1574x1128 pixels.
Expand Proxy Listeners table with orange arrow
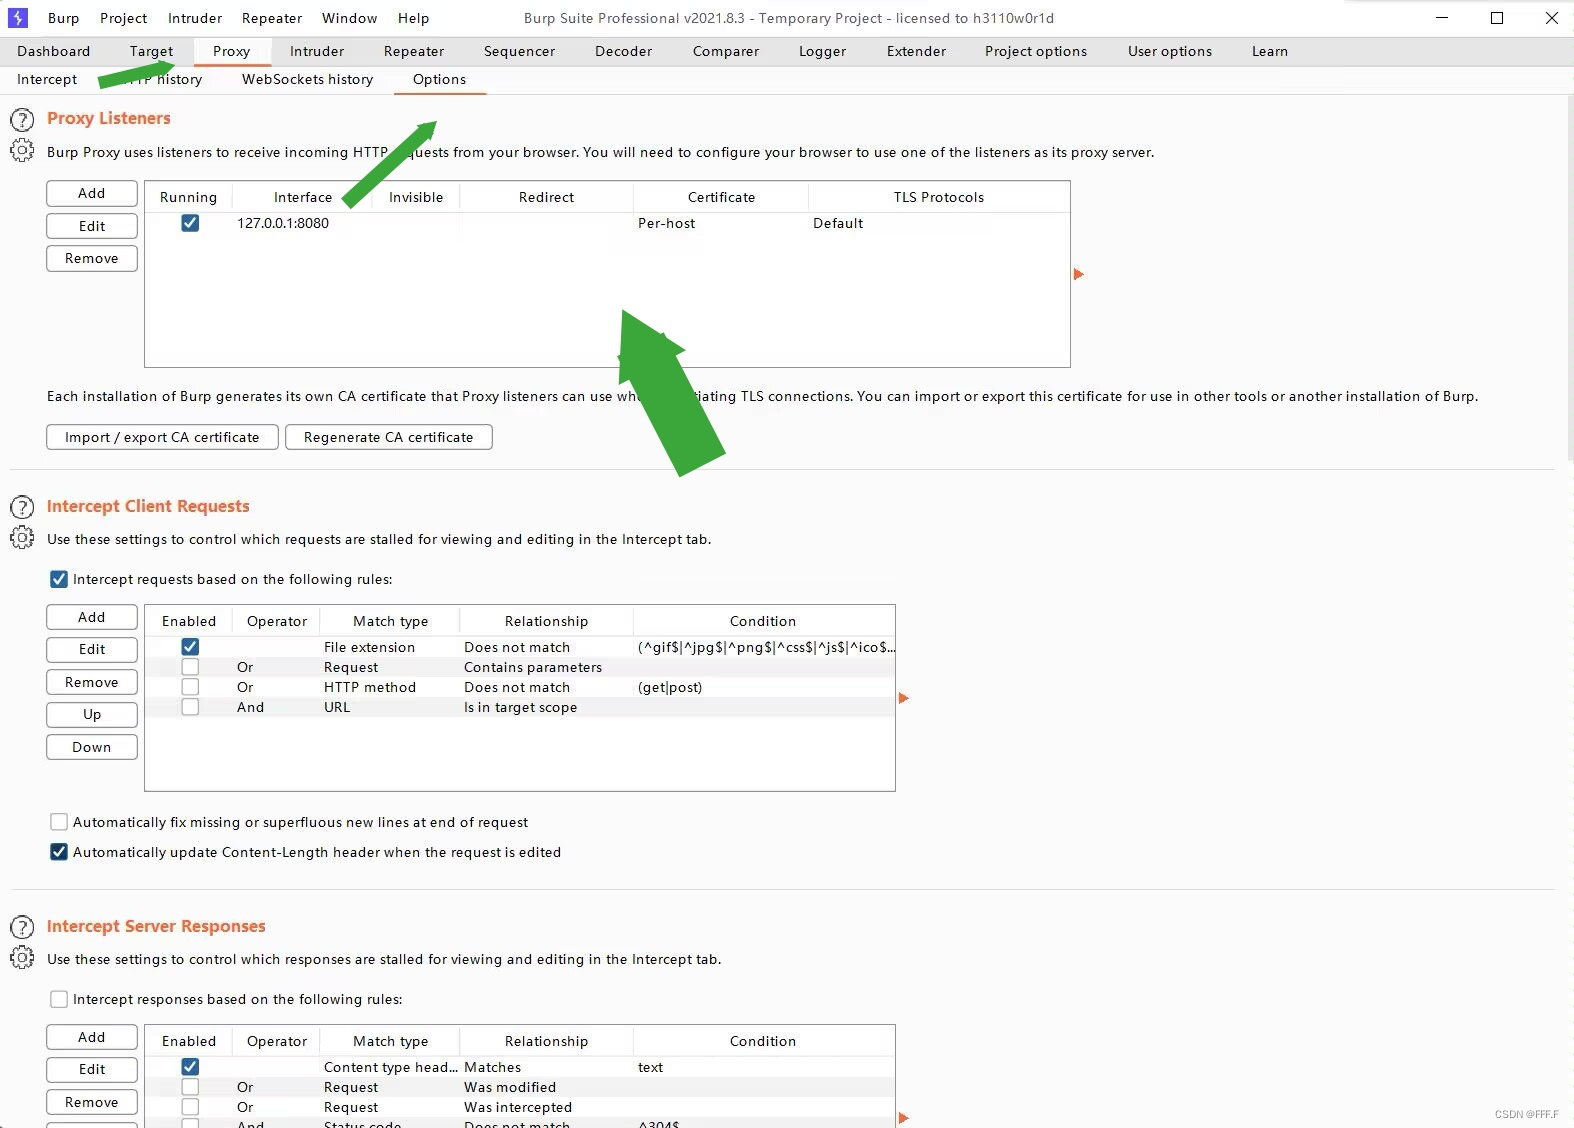pyautogui.click(x=1079, y=274)
